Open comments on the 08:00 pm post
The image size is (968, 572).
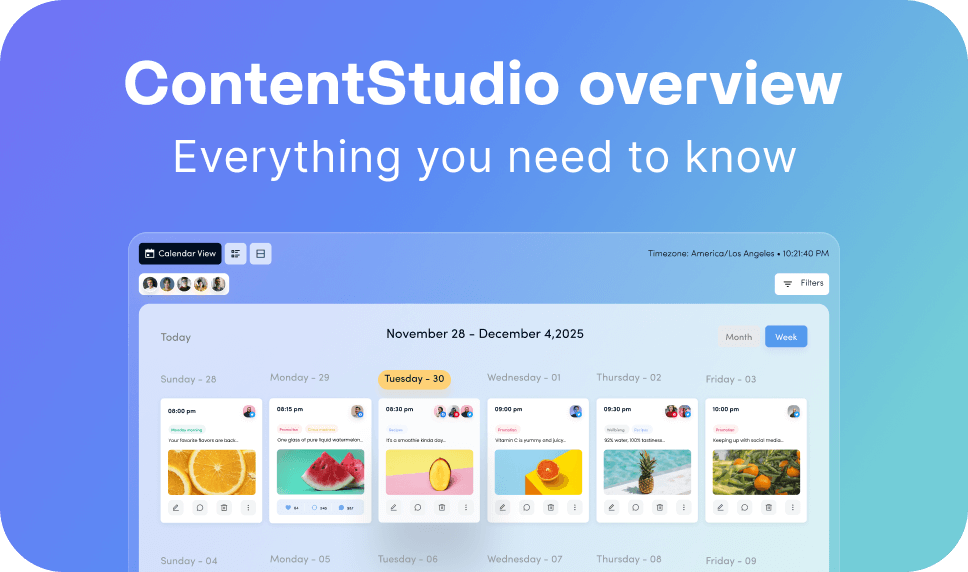(200, 508)
